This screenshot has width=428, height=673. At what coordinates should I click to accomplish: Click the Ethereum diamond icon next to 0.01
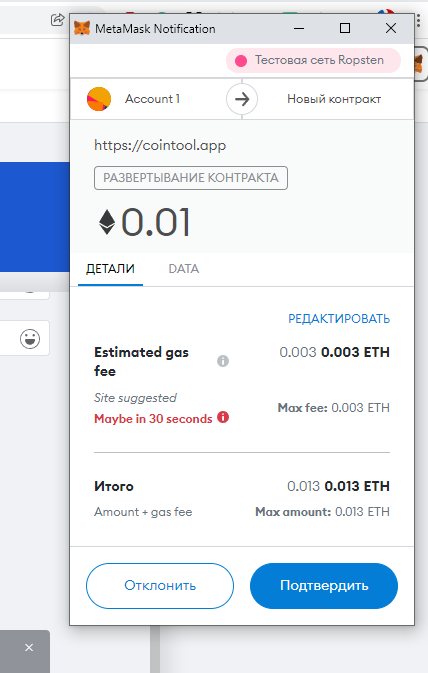tap(107, 222)
